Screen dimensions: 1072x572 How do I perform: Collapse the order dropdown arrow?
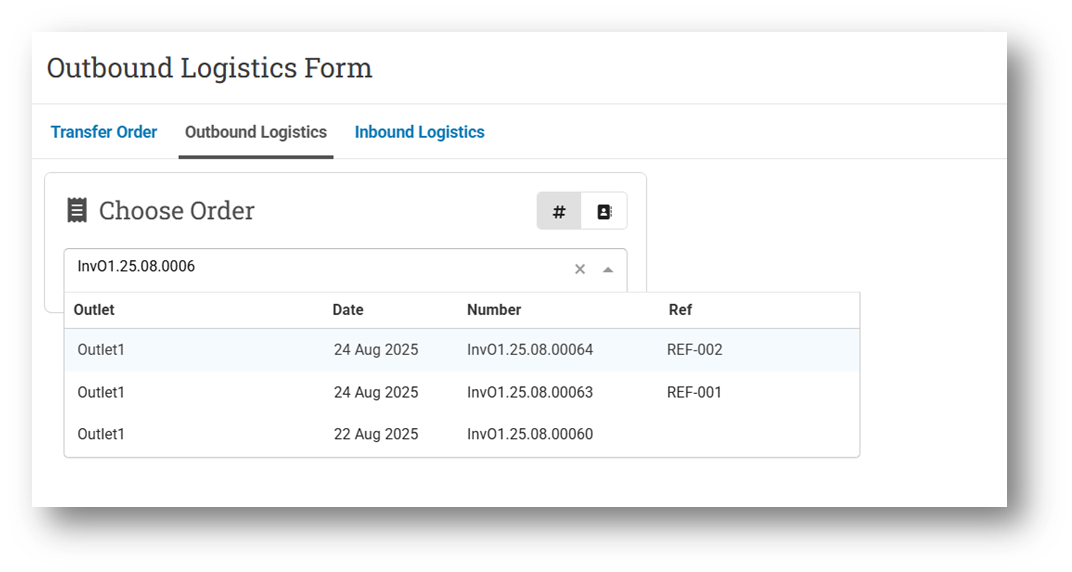click(608, 269)
